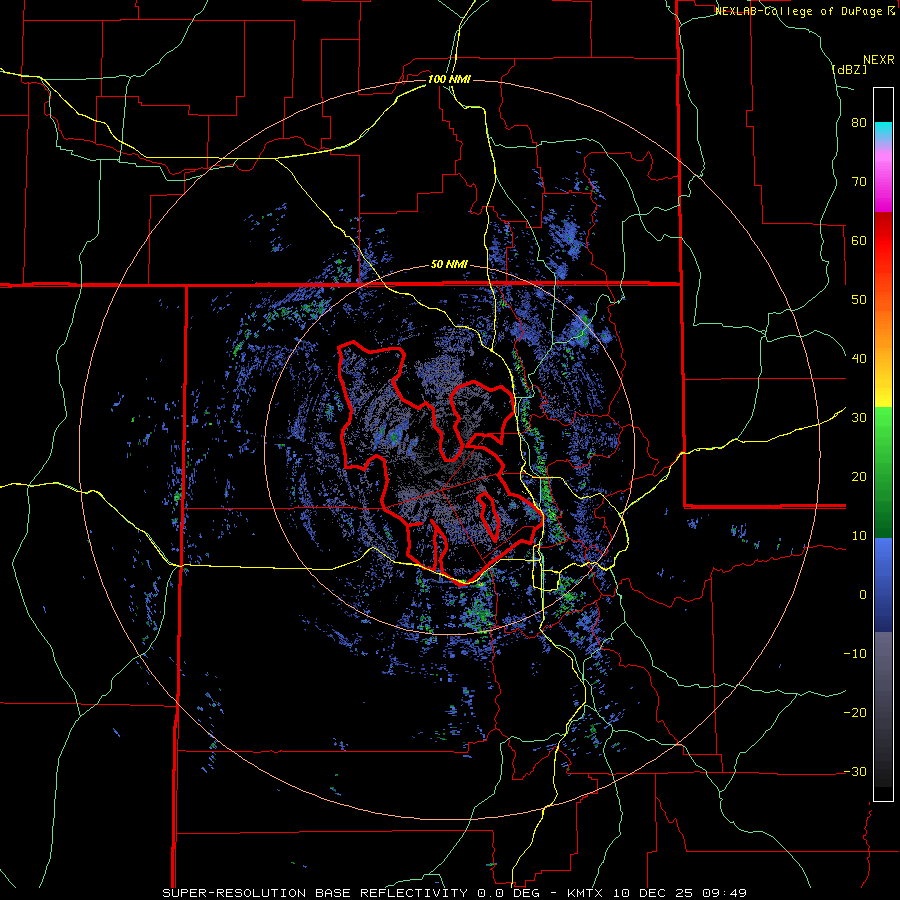This screenshot has width=900, height=900.
Task: Click the 20 value on the dBZ scale
Action: 859,477
